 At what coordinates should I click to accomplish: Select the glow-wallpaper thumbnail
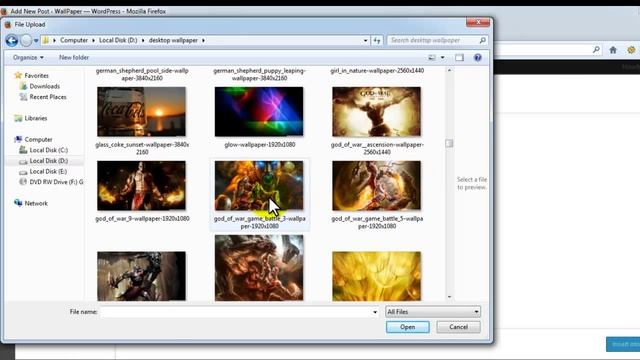click(x=259, y=111)
